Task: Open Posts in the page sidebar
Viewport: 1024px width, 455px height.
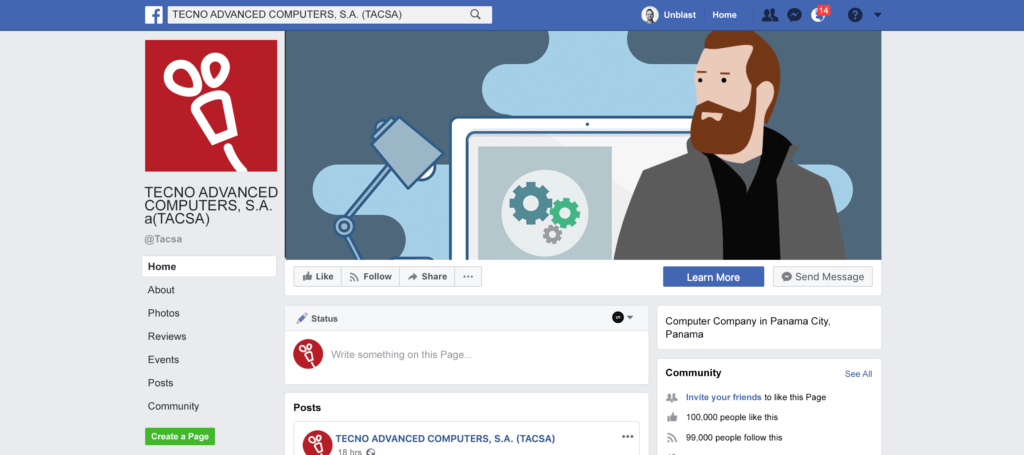Action: tap(161, 383)
